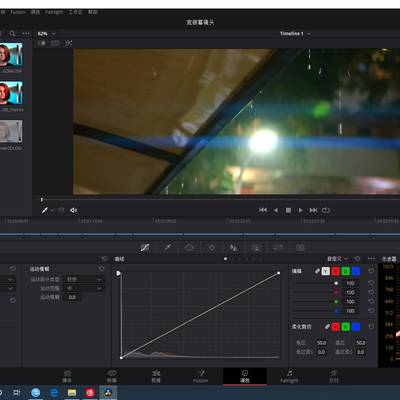Toggle channel ganging link in Edit row
This screenshot has height=400, width=400.
tap(317, 271)
